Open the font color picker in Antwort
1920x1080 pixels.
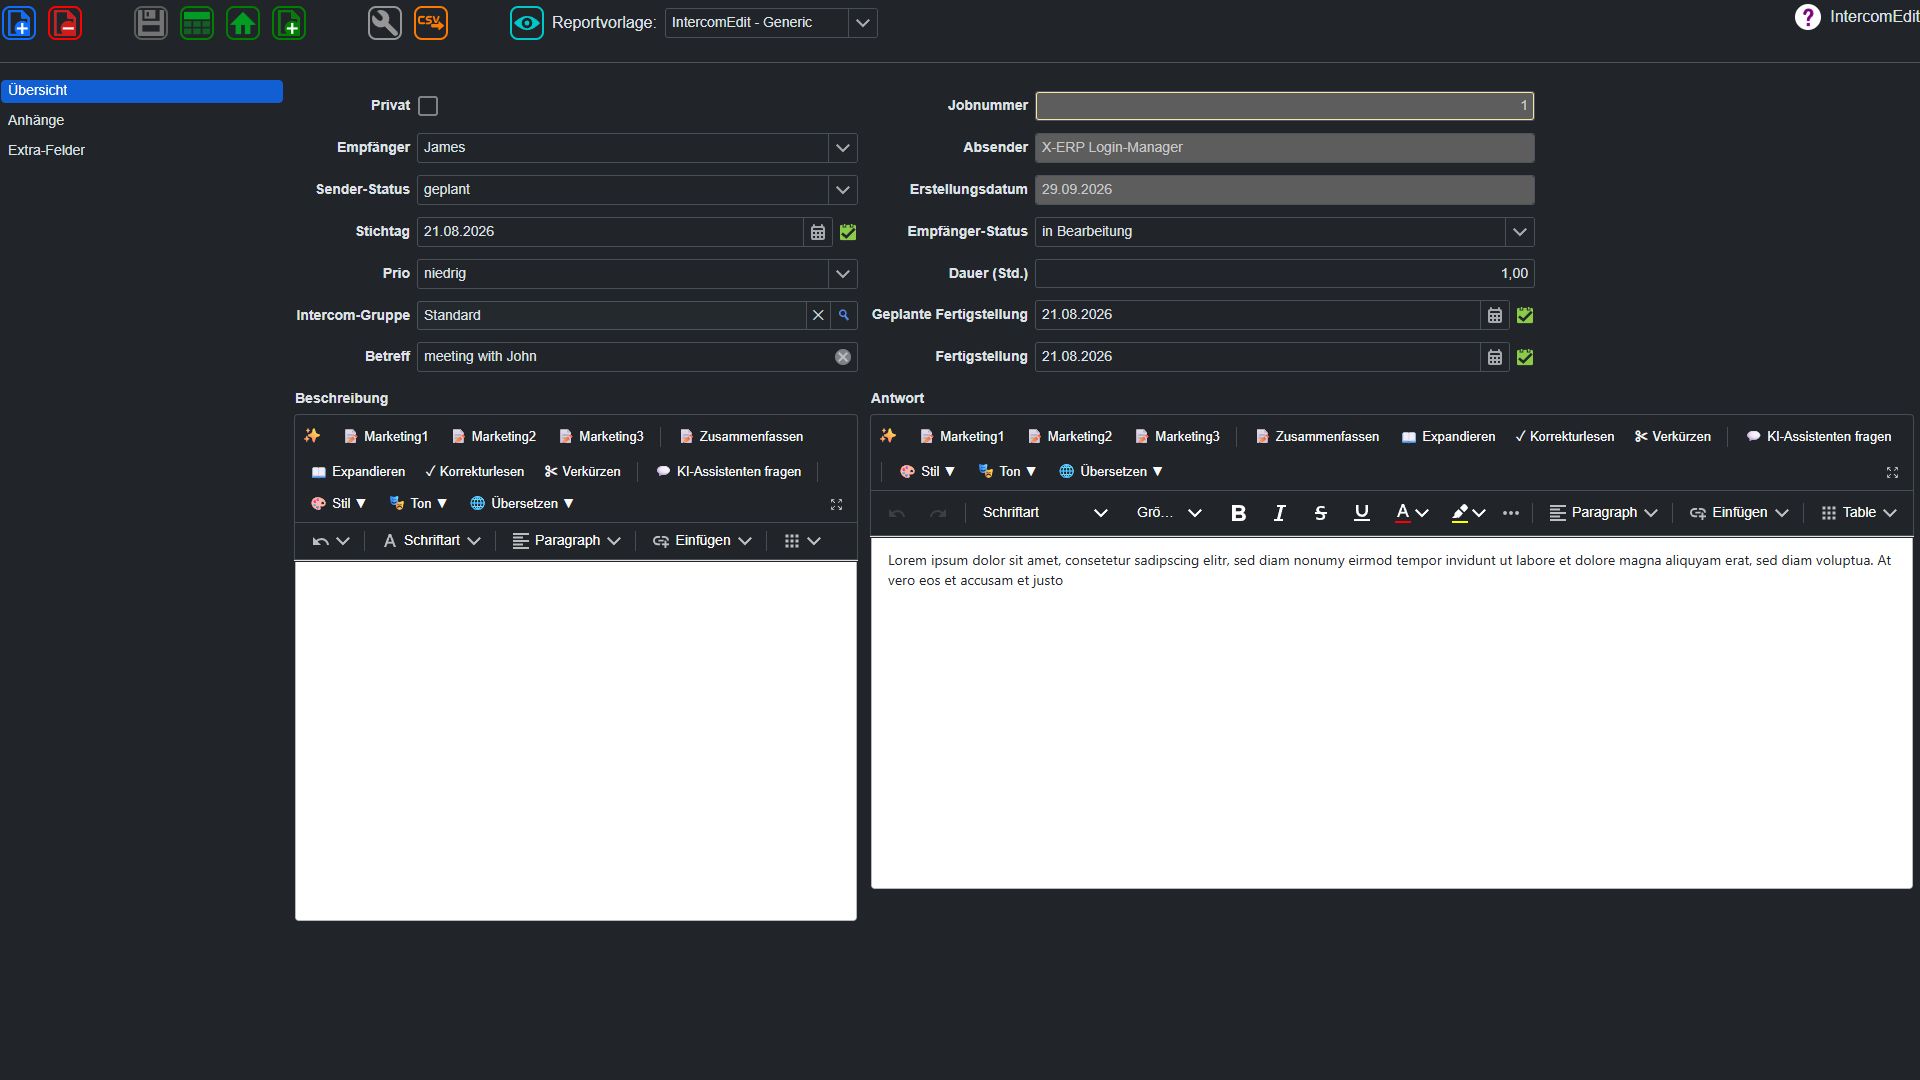pos(1411,513)
